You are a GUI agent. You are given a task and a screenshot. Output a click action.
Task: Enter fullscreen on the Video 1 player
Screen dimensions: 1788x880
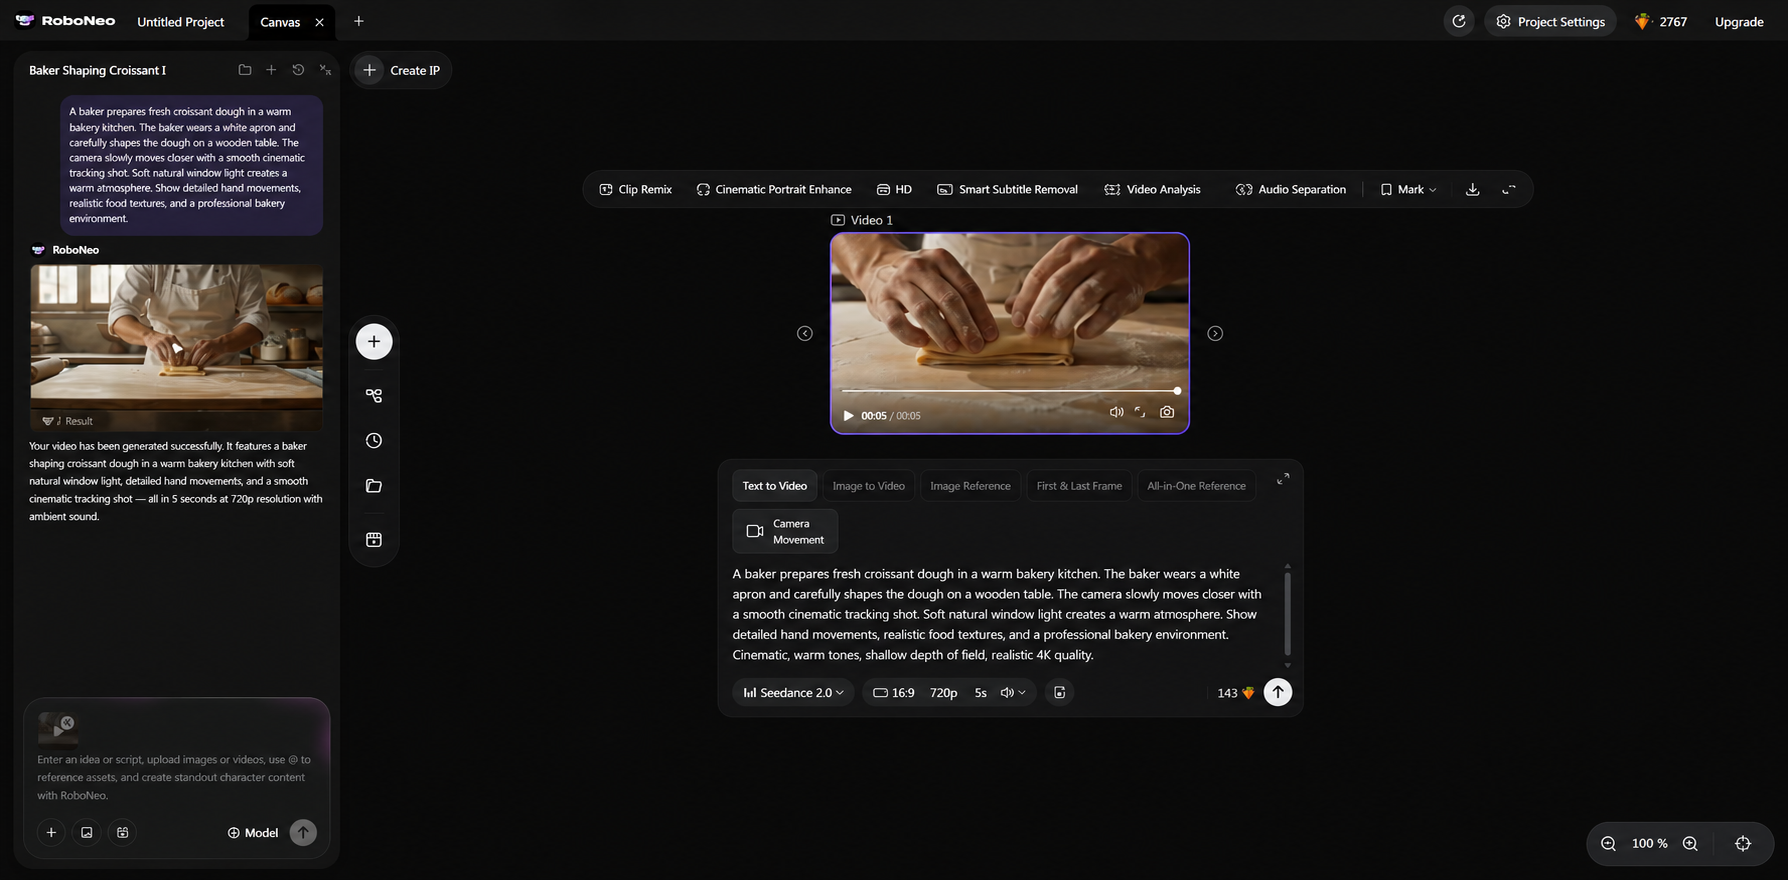(1140, 412)
